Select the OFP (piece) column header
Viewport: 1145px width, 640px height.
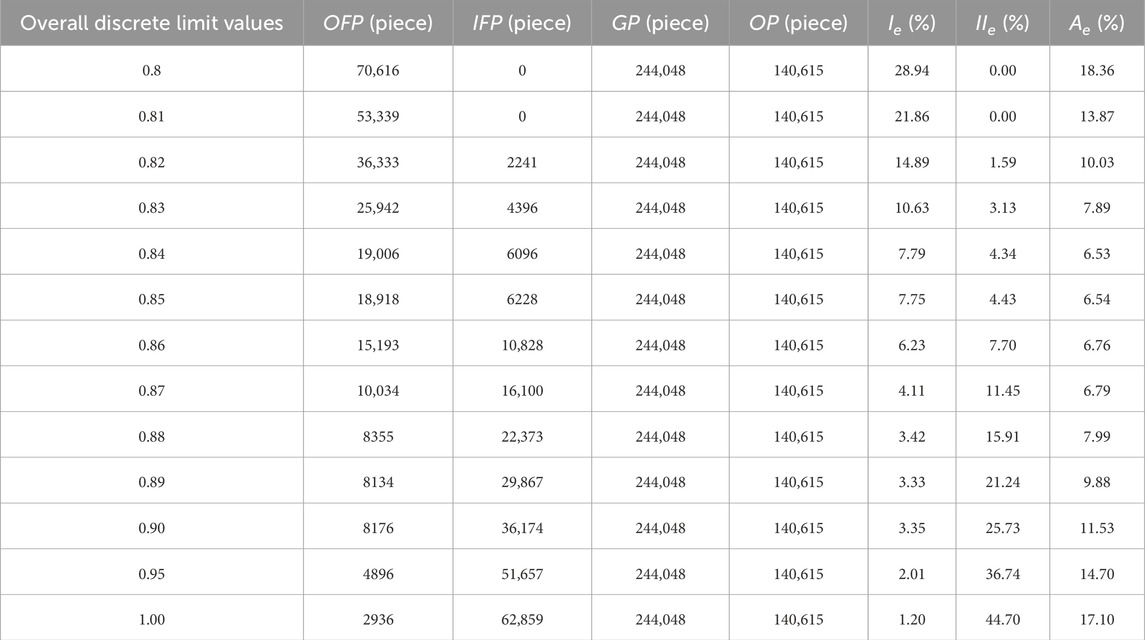pyautogui.click(x=378, y=23)
